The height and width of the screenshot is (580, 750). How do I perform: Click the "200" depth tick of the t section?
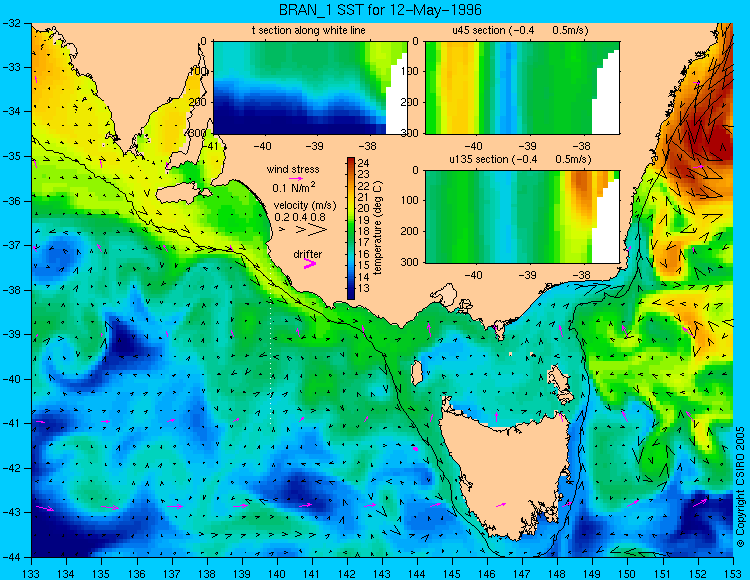198,102
